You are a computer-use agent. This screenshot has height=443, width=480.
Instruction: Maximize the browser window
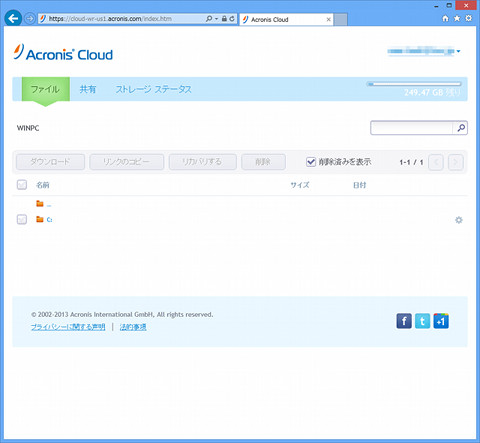click(449, 5)
